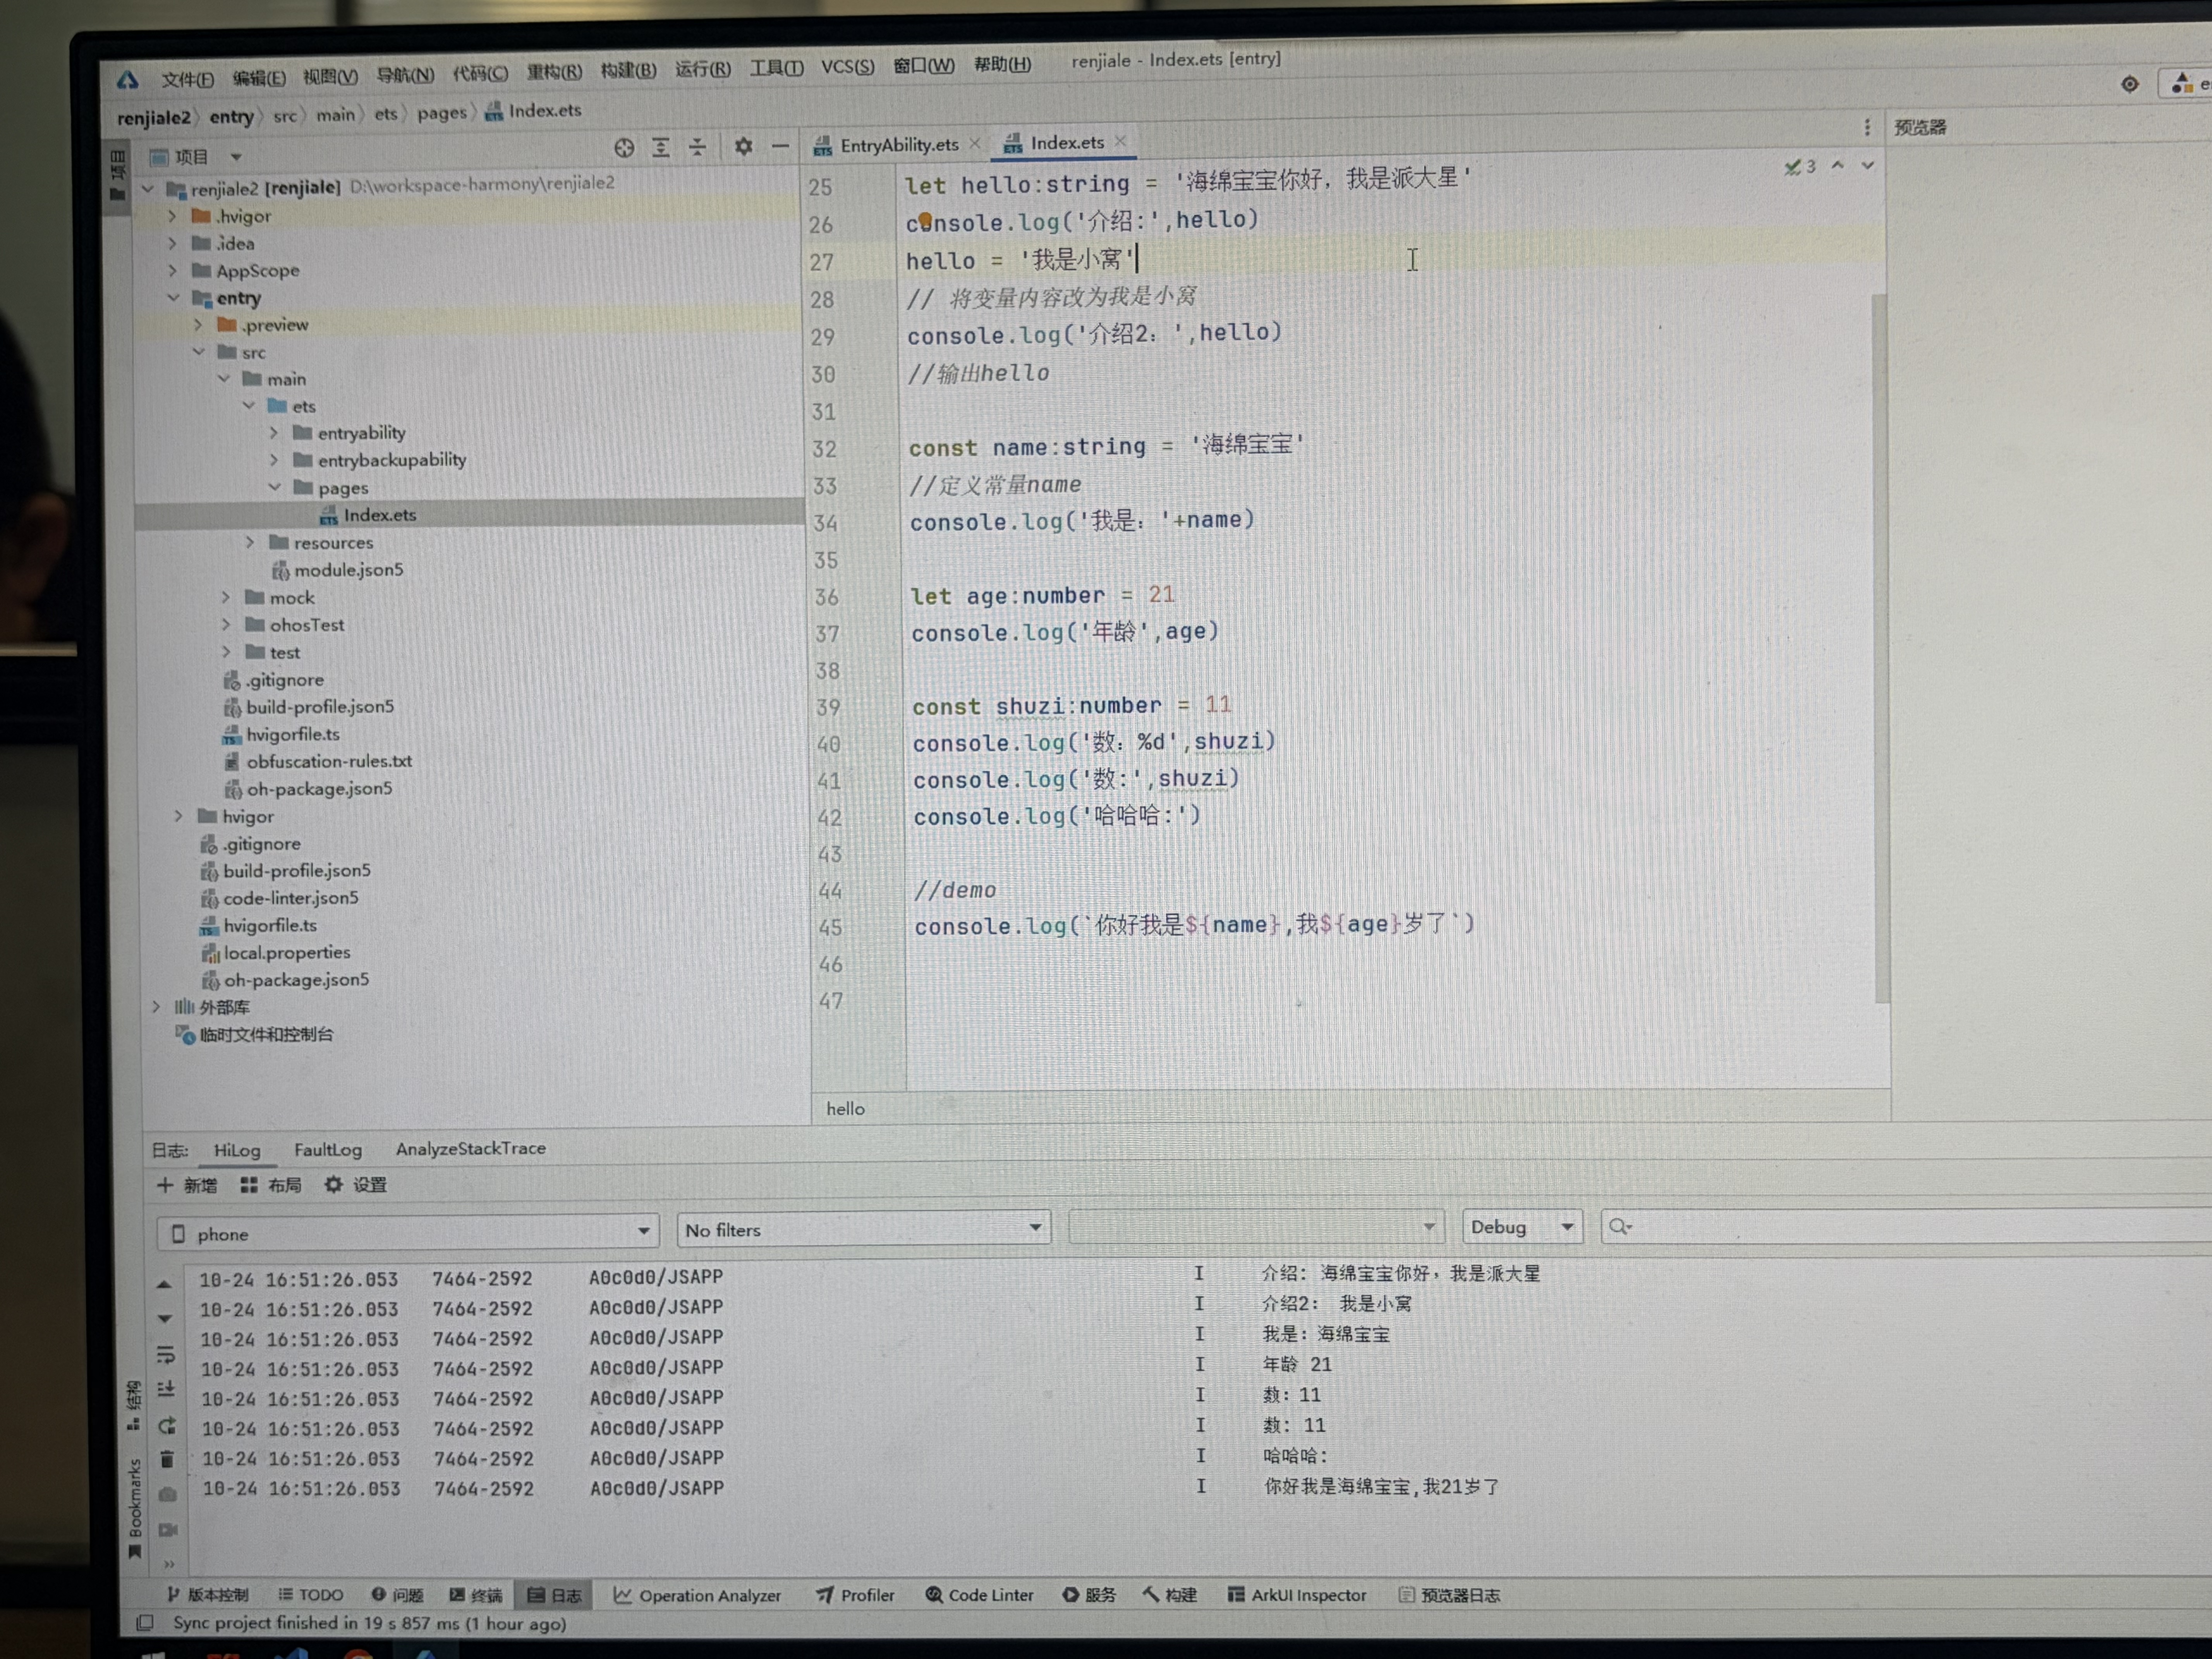This screenshot has height=1659, width=2212.
Task: Open the 构建(B) menu
Action: tap(628, 70)
